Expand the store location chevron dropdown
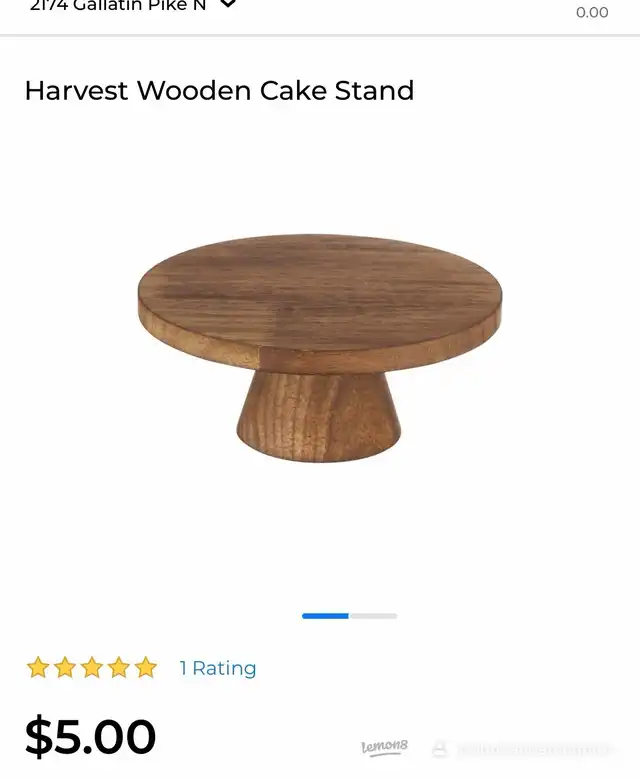 pyautogui.click(x=228, y=4)
